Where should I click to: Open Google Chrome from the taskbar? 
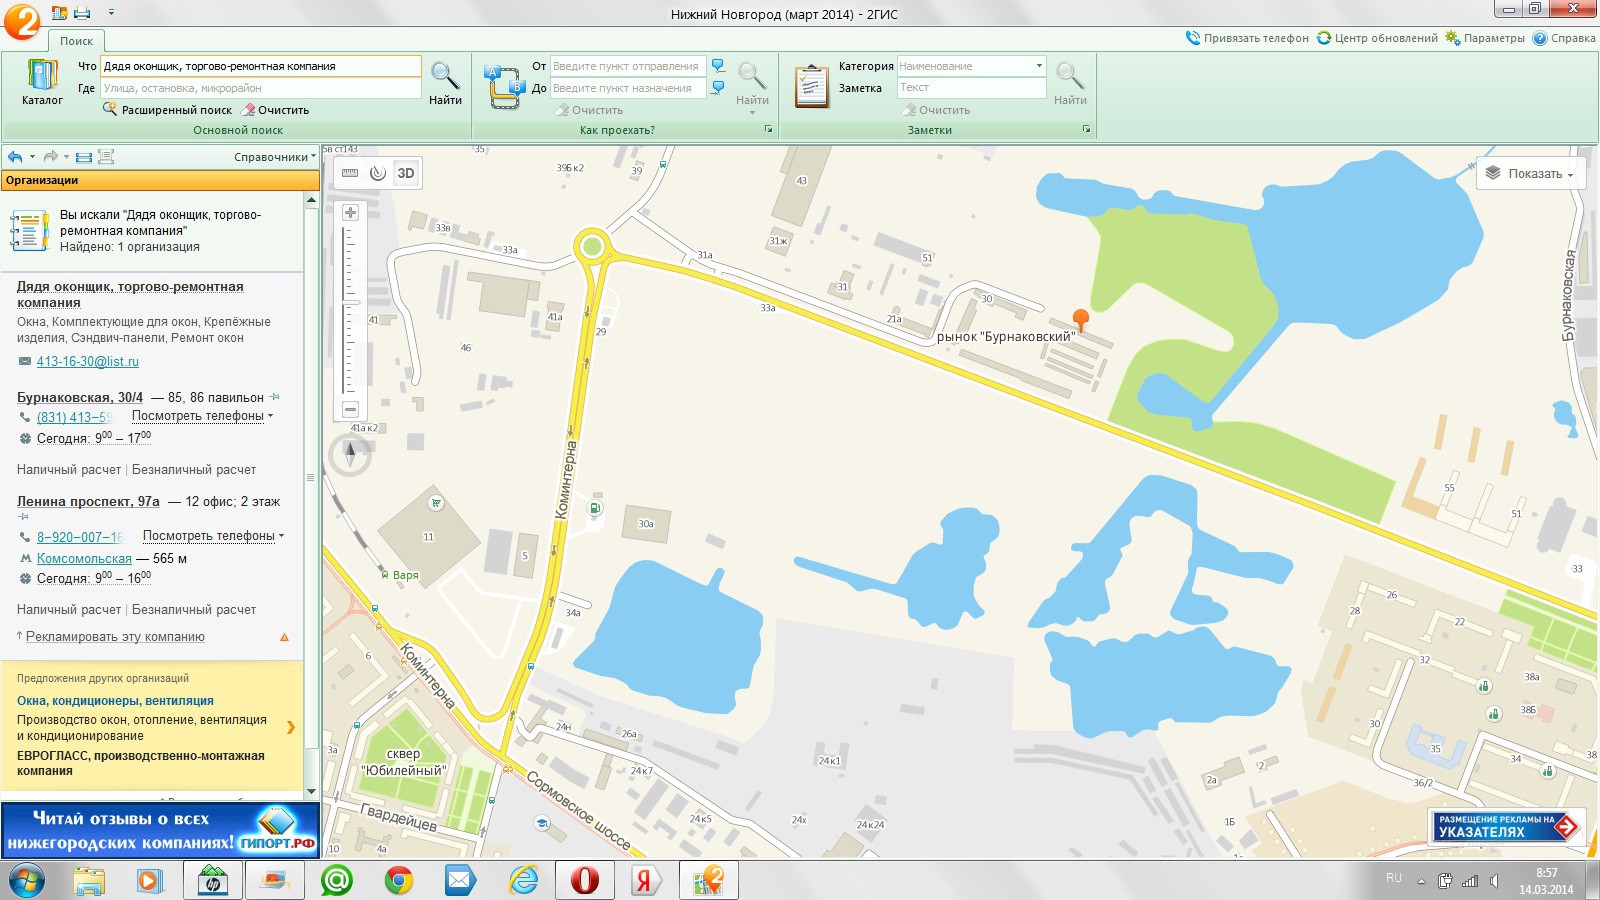[398, 880]
